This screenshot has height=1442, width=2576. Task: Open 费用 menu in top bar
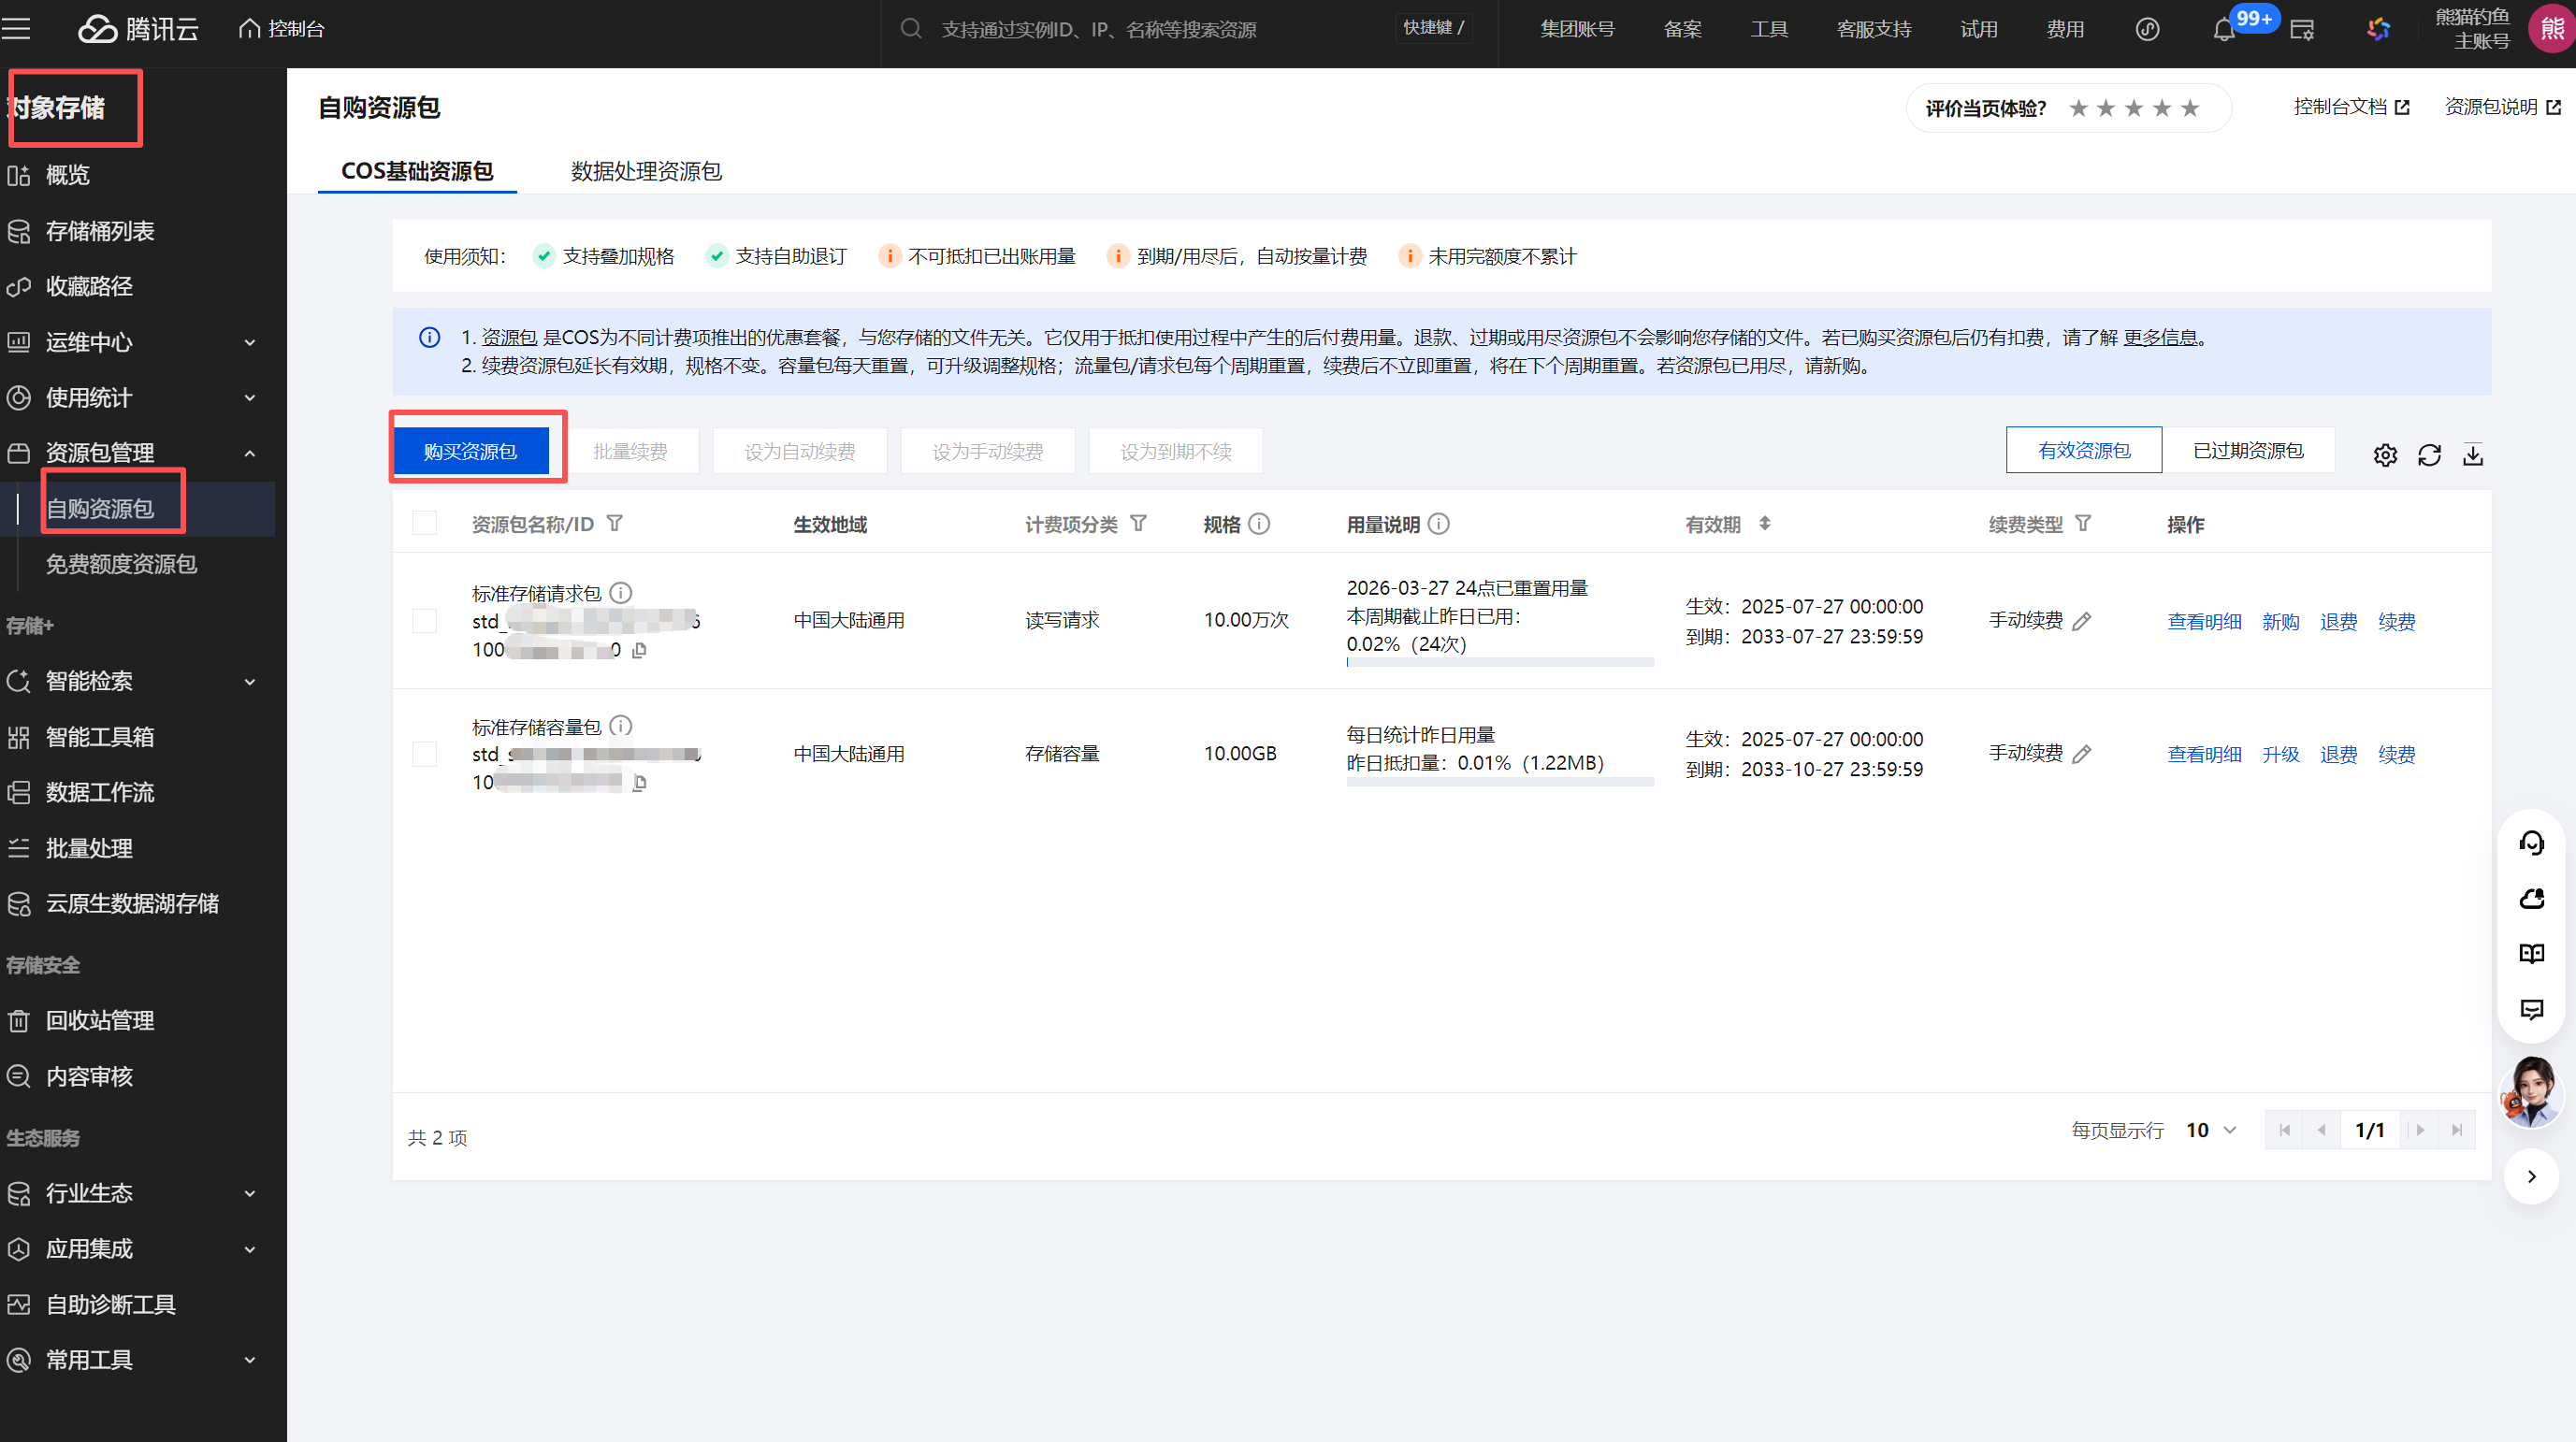coord(2065,29)
